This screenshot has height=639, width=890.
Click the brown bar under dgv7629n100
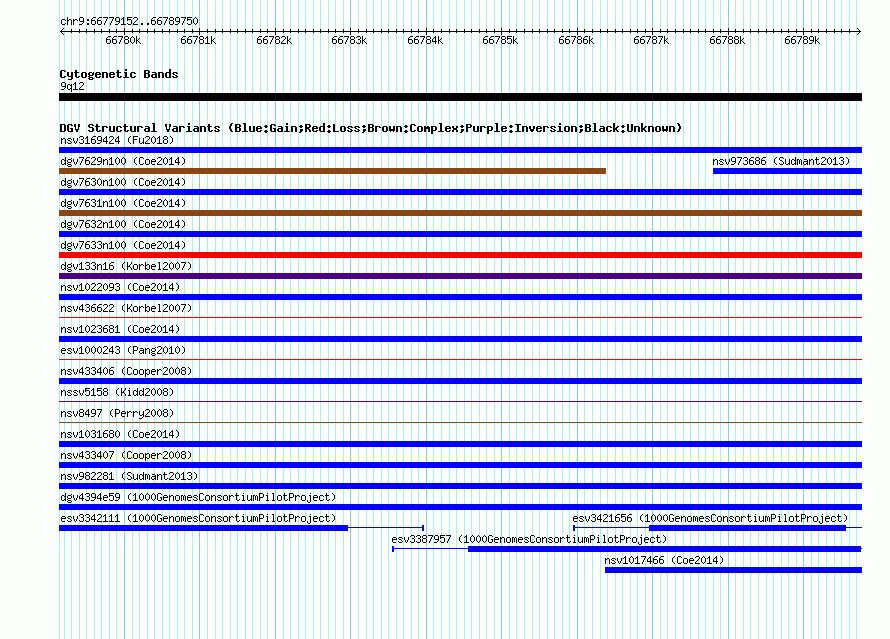[x=333, y=171]
